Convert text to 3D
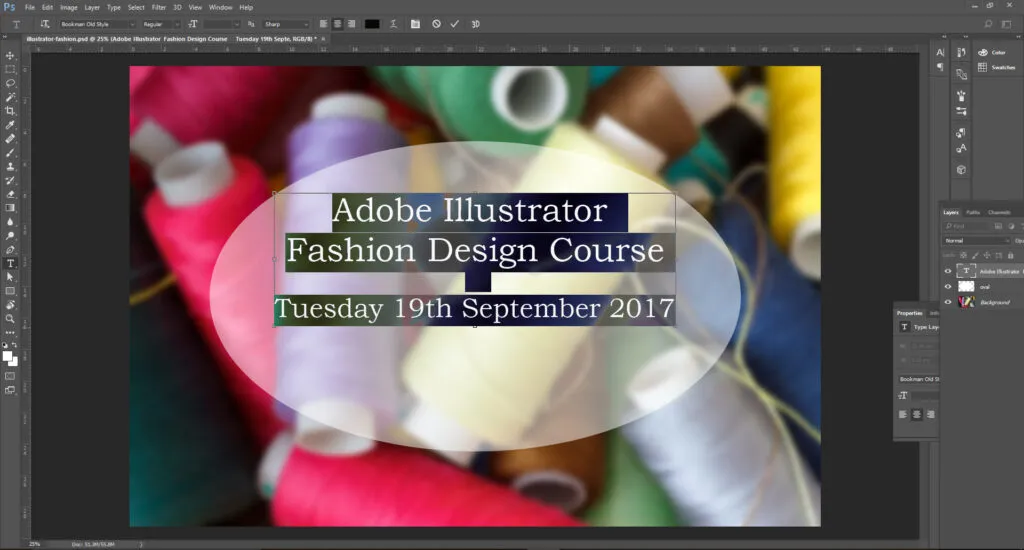The width and height of the screenshot is (1024, 550). click(x=475, y=24)
